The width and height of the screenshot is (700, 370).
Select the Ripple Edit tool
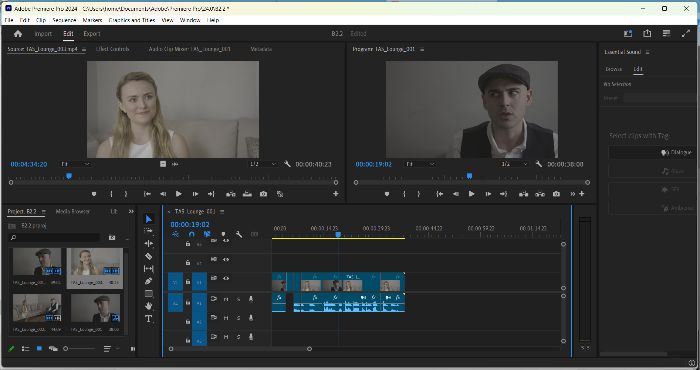coord(149,243)
